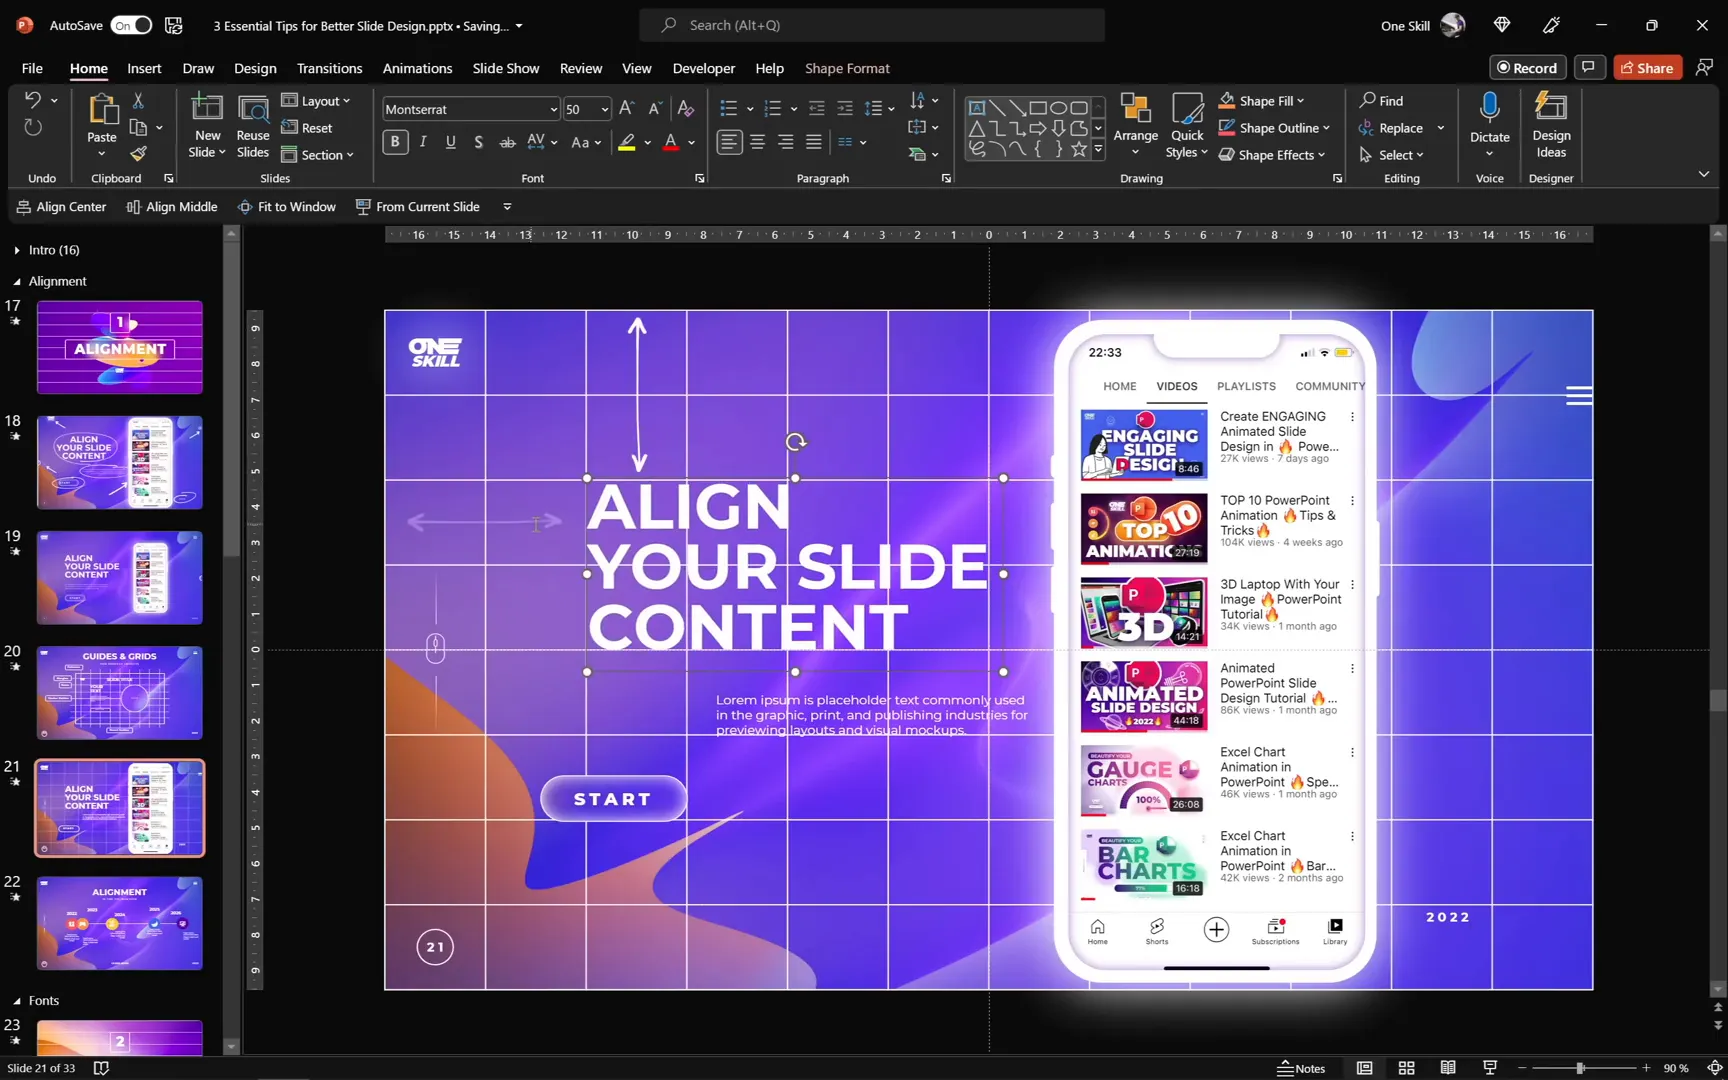Click Normal view icon in status bar

click(1364, 1068)
